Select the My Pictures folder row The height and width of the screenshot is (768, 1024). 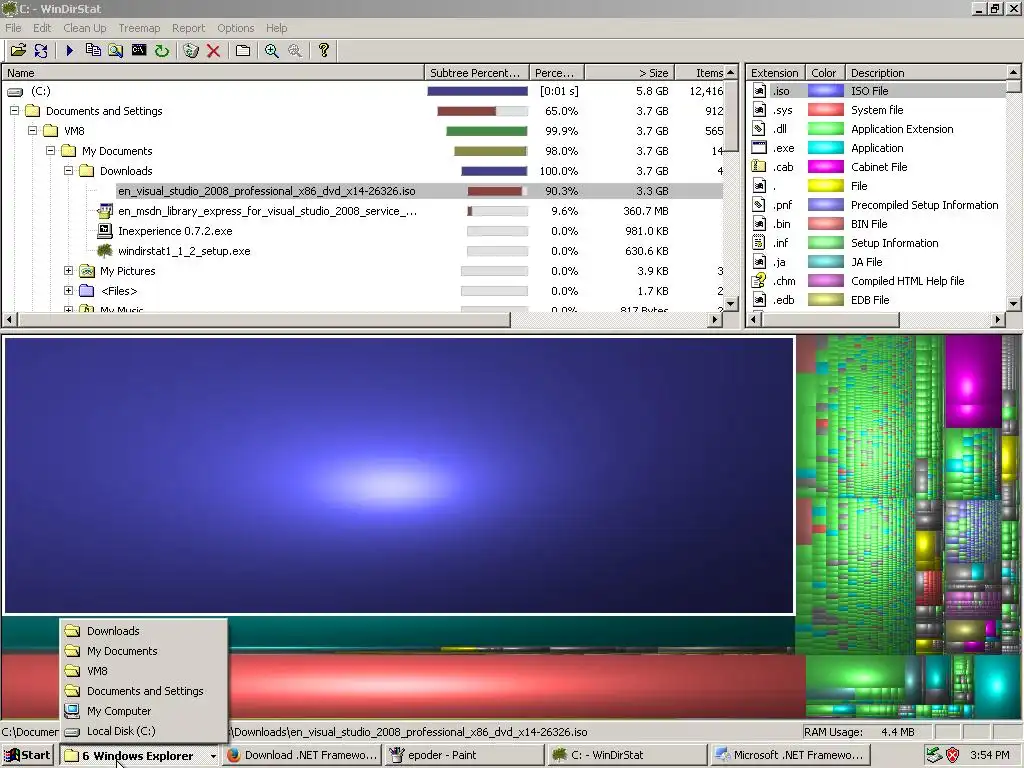(362, 270)
